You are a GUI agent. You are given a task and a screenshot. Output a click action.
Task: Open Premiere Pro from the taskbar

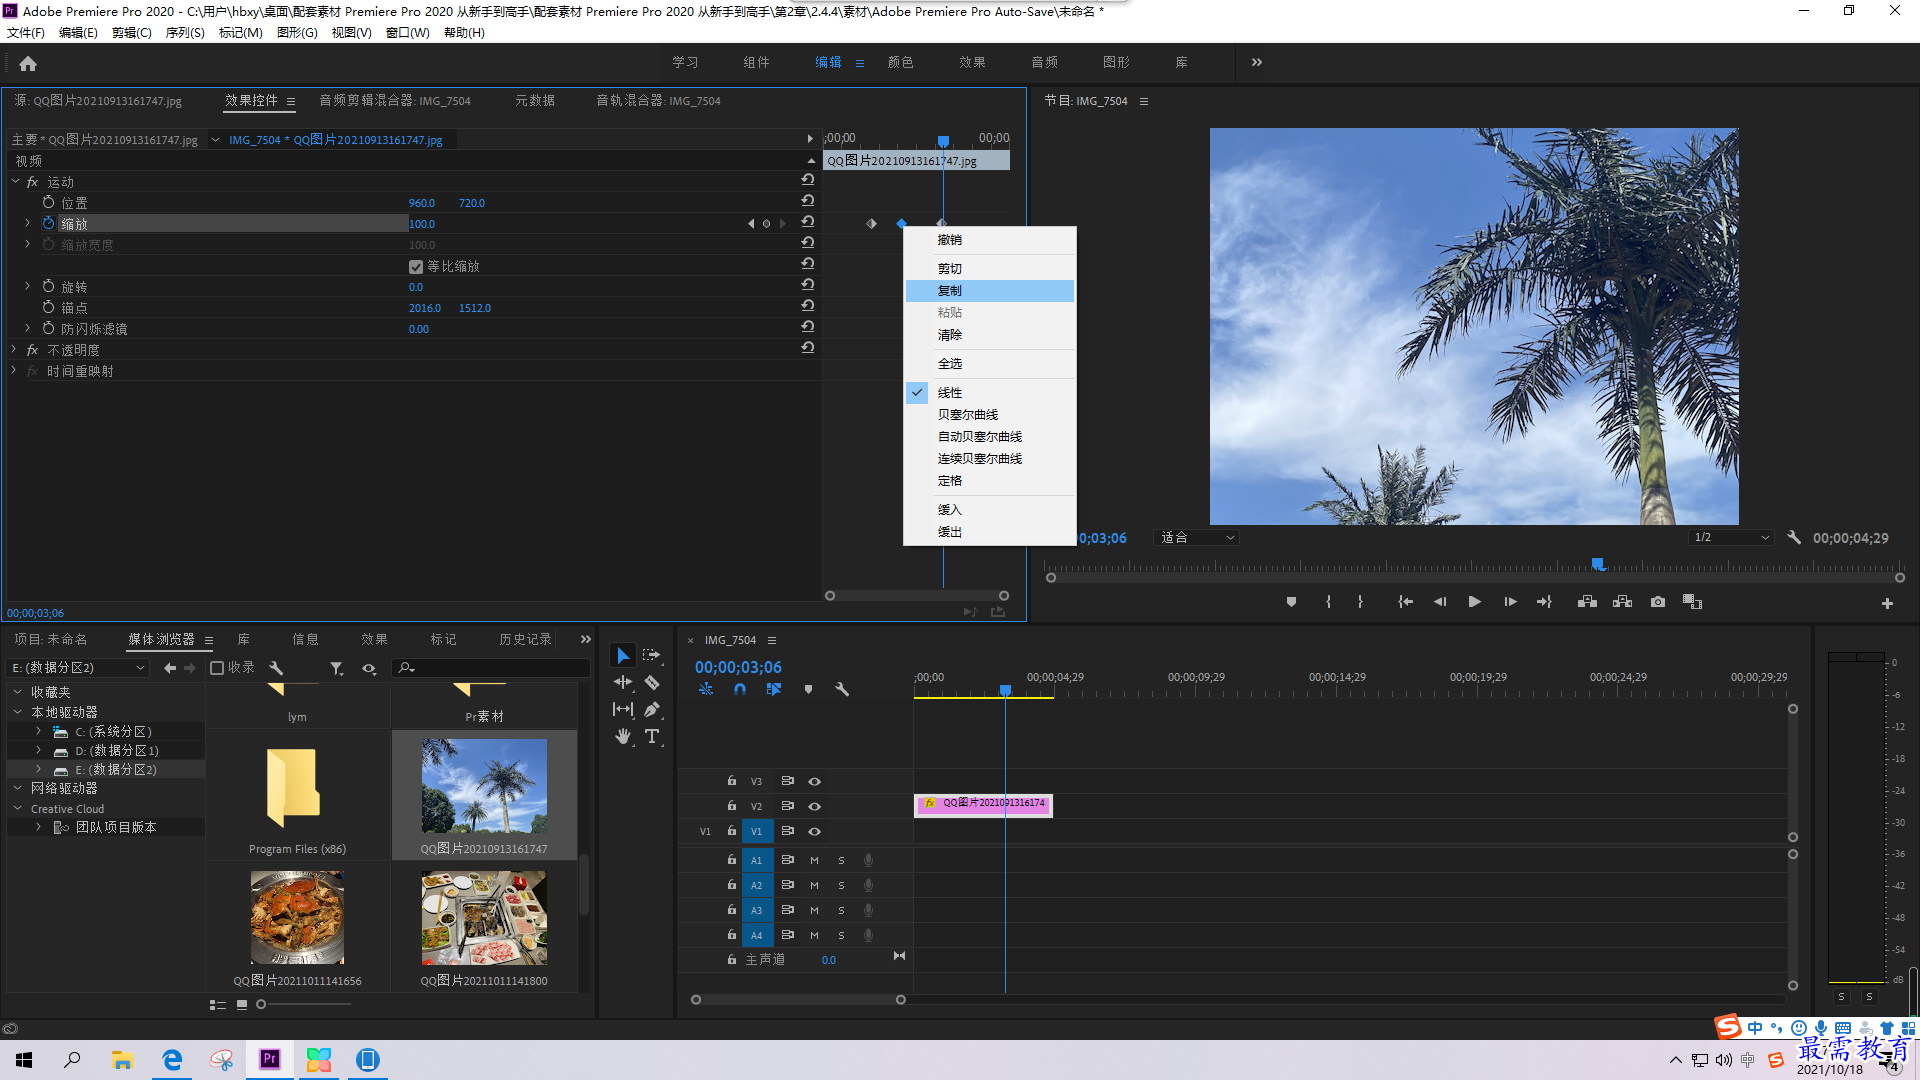tap(270, 1059)
